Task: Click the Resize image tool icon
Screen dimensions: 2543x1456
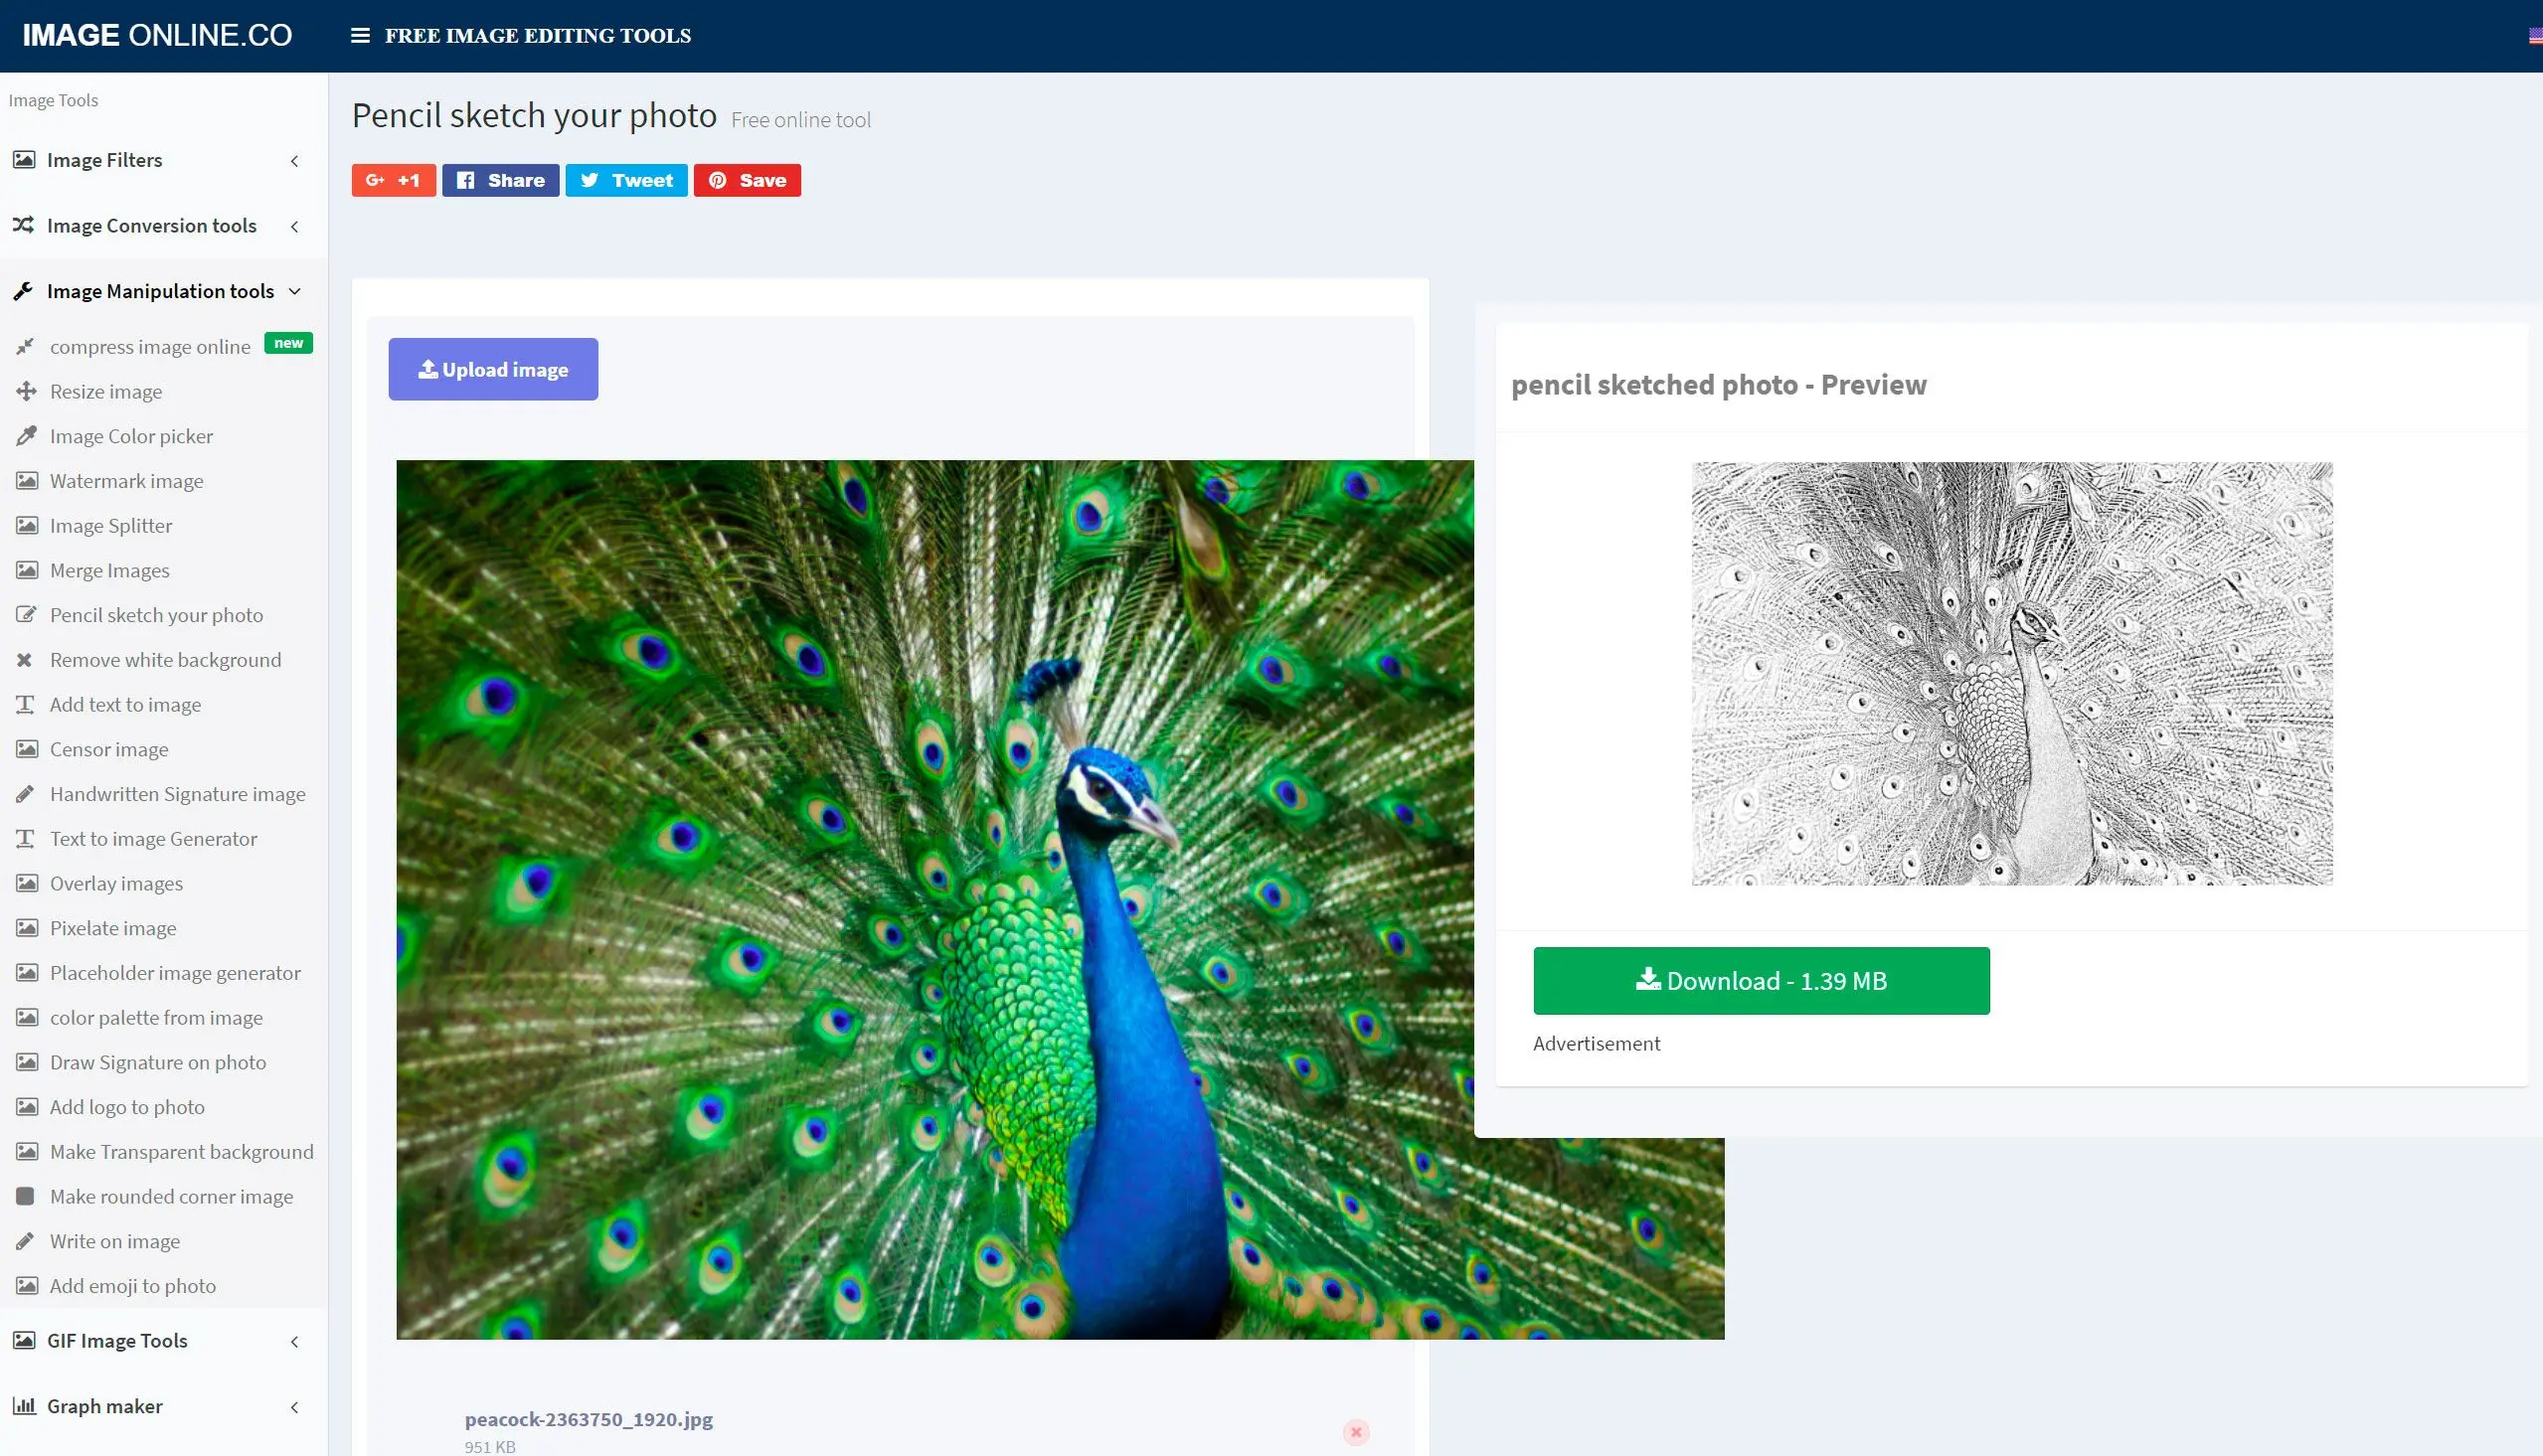Action: click(x=26, y=390)
